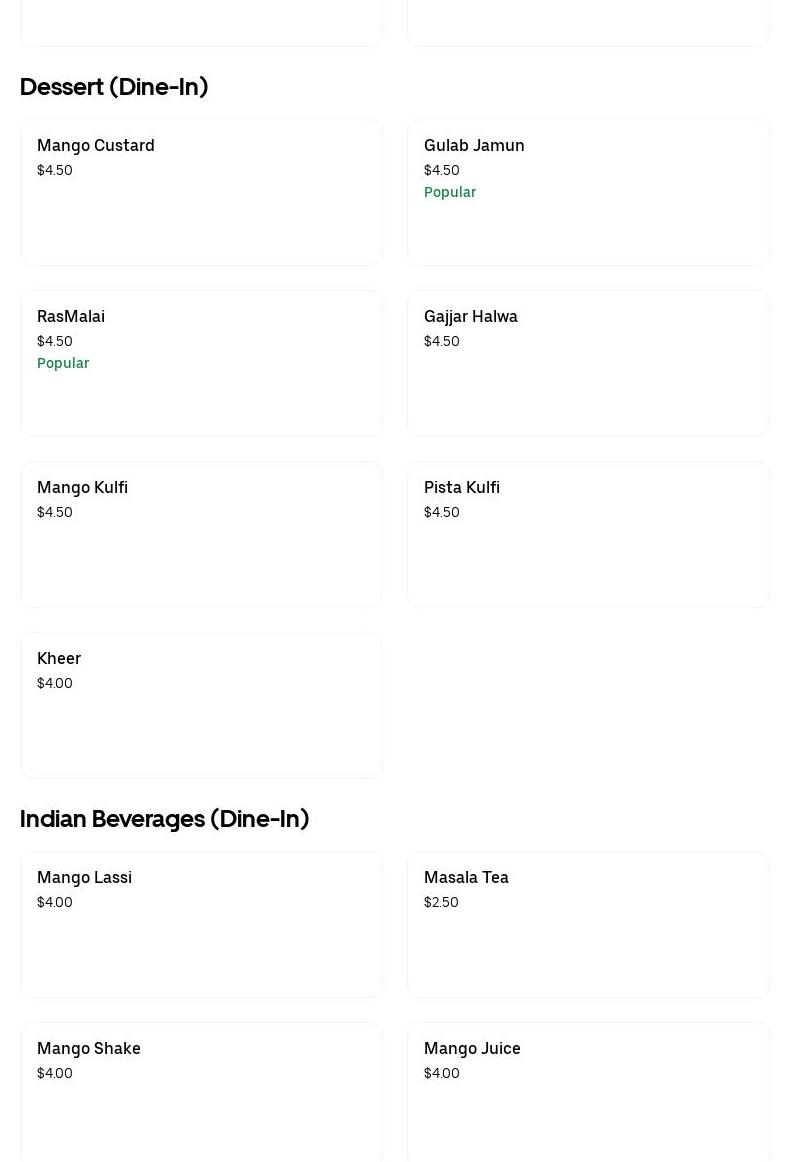The width and height of the screenshot is (804, 1162).
Task: Open the Mango Lassi beverage item
Action: pos(201,924)
